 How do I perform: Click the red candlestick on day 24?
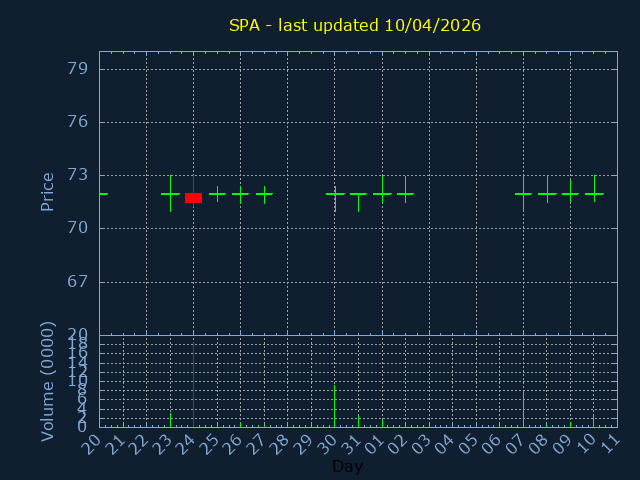(x=193, y=198)
